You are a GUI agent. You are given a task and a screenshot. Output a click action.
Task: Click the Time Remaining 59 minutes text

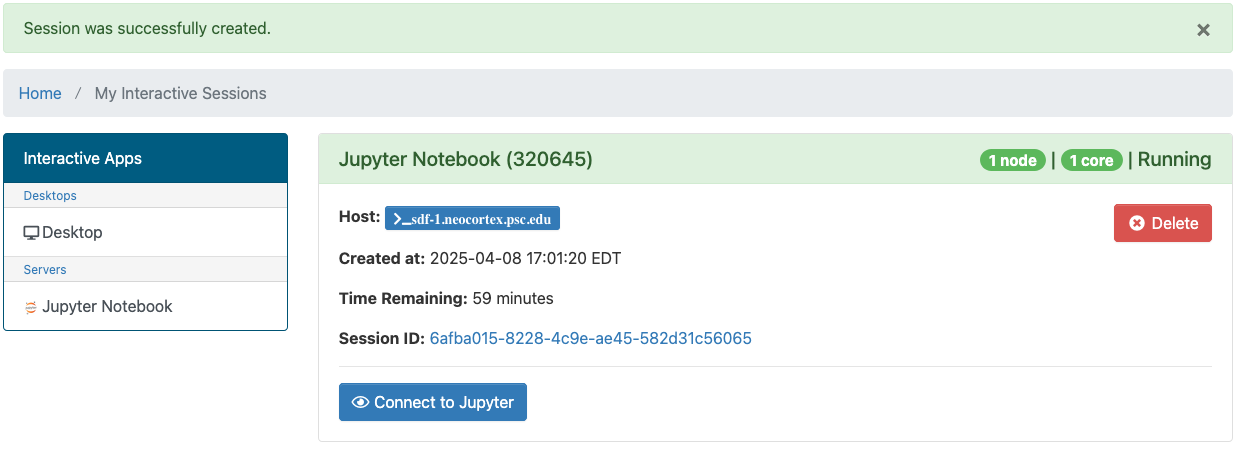(446, 298)
